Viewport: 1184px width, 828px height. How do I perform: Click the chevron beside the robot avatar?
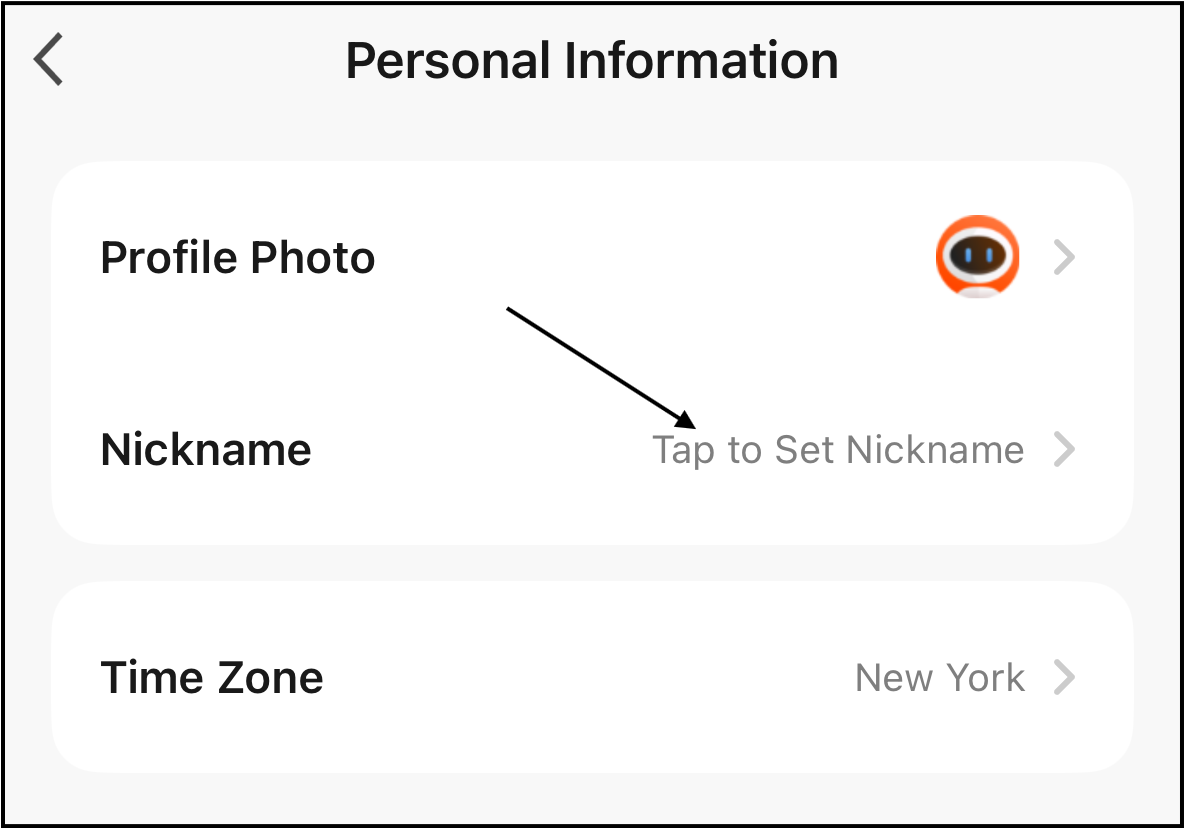(x=1065, y=258)
